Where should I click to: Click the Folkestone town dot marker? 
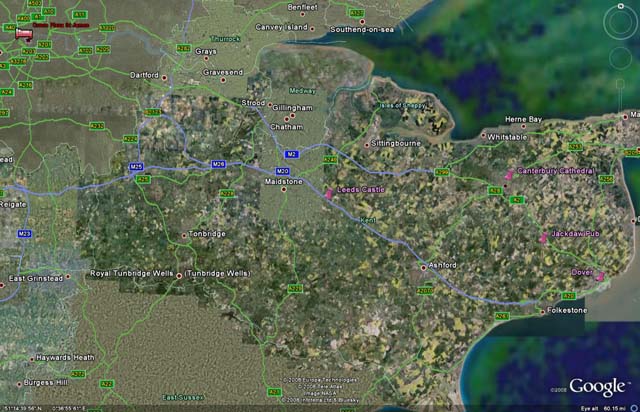click(542, 312)
